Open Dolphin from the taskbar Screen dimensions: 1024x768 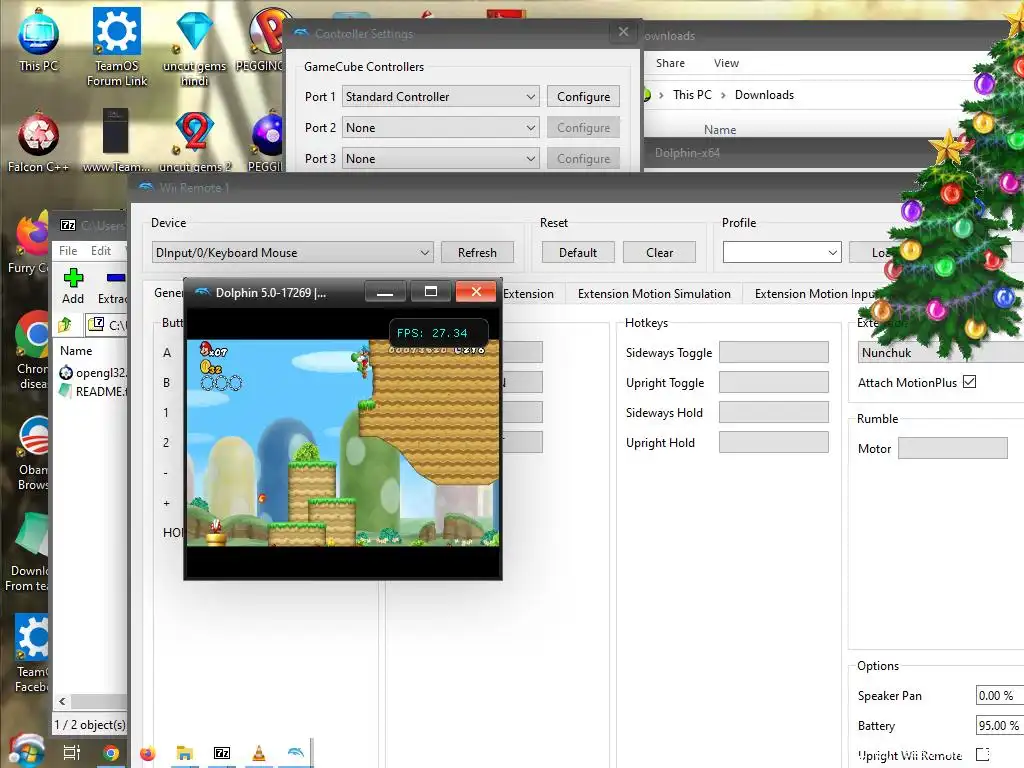point(296,753)
